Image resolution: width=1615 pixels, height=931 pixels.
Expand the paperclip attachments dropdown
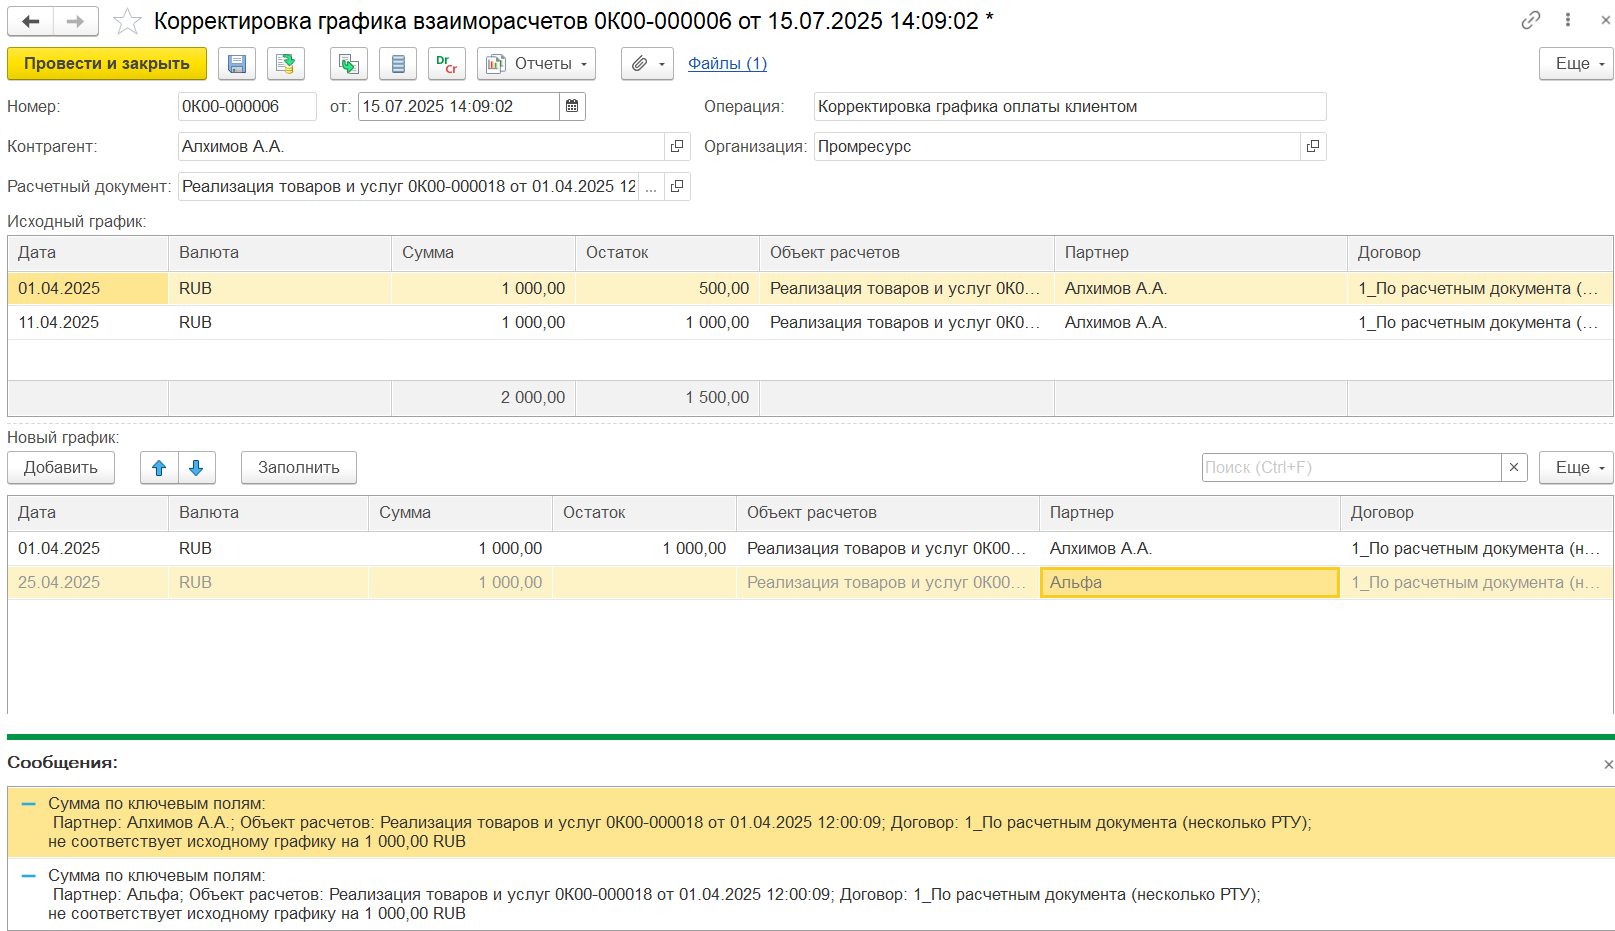click(647, 64)
